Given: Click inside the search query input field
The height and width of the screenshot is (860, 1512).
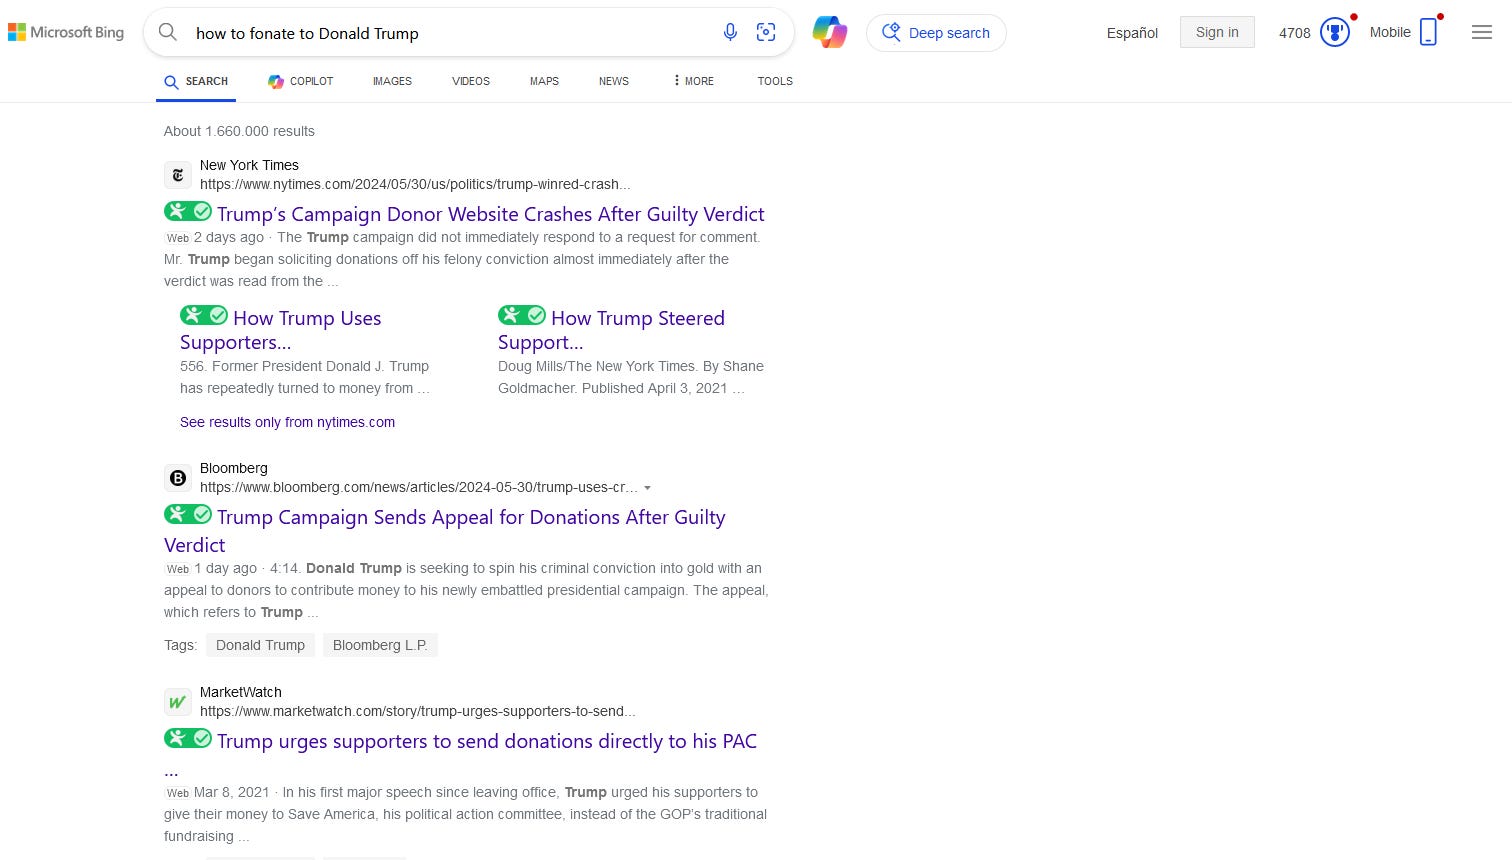Looking at the screenshot, I should tap(450, 33).
